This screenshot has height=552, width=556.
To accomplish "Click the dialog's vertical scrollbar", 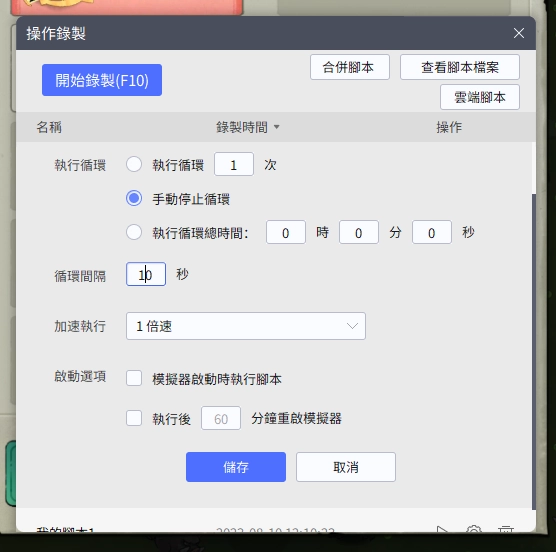I will tap(534, 351).
